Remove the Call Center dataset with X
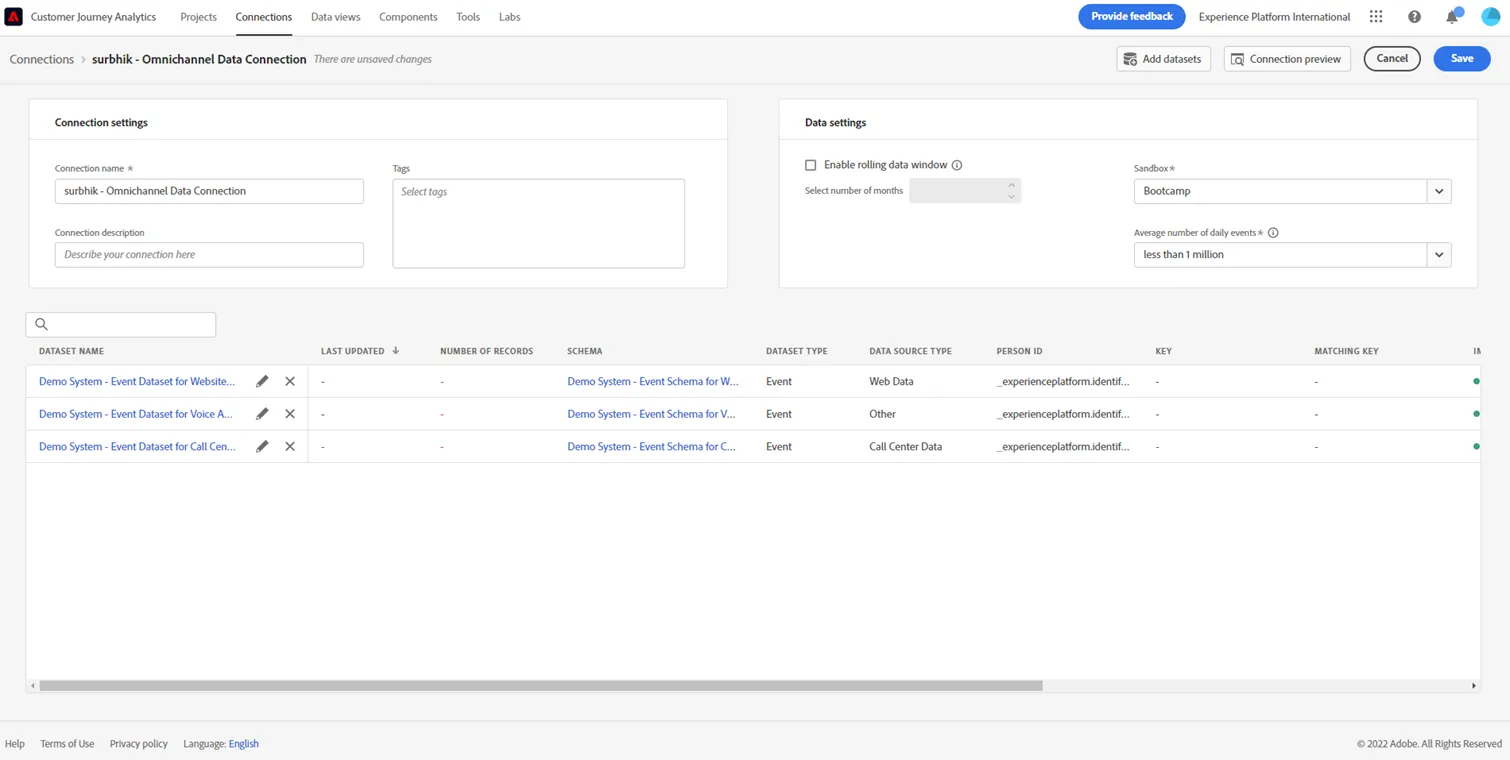Viewport: 1510px width, 760px height. tap(290, 447)
